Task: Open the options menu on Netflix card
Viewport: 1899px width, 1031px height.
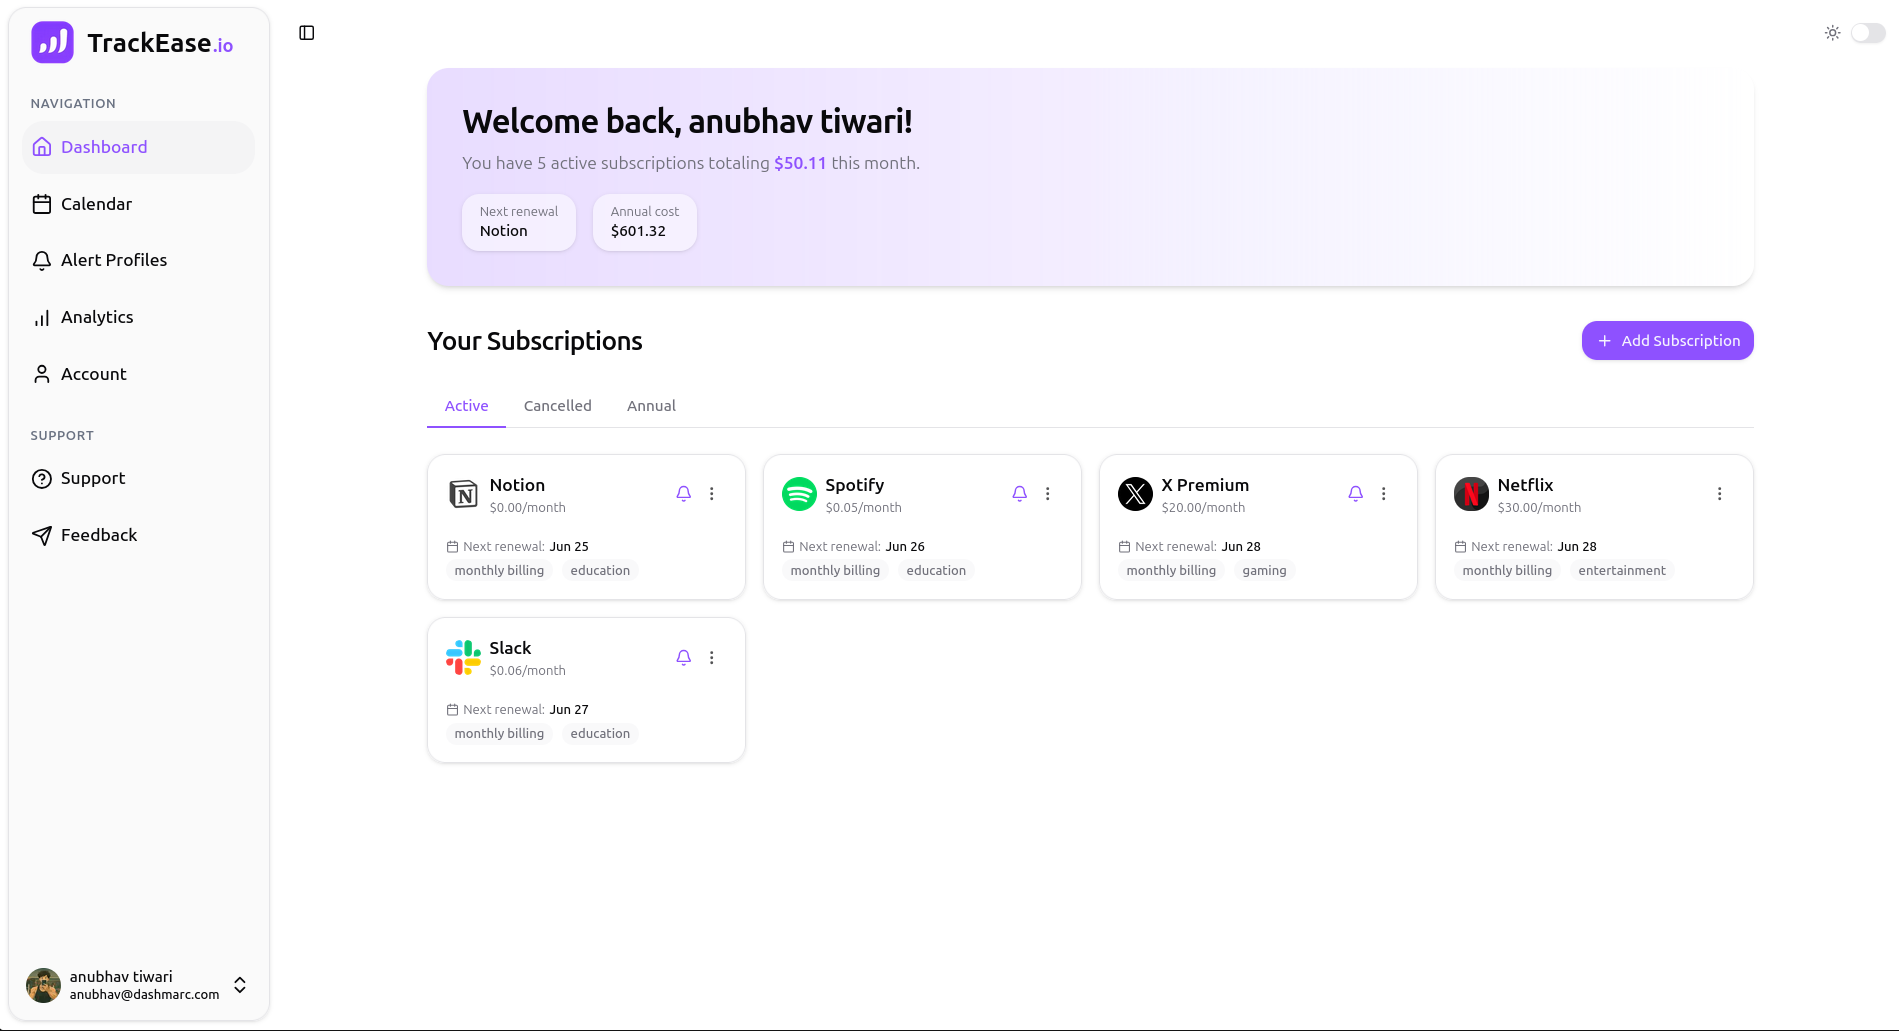Action: [1719, 493]
